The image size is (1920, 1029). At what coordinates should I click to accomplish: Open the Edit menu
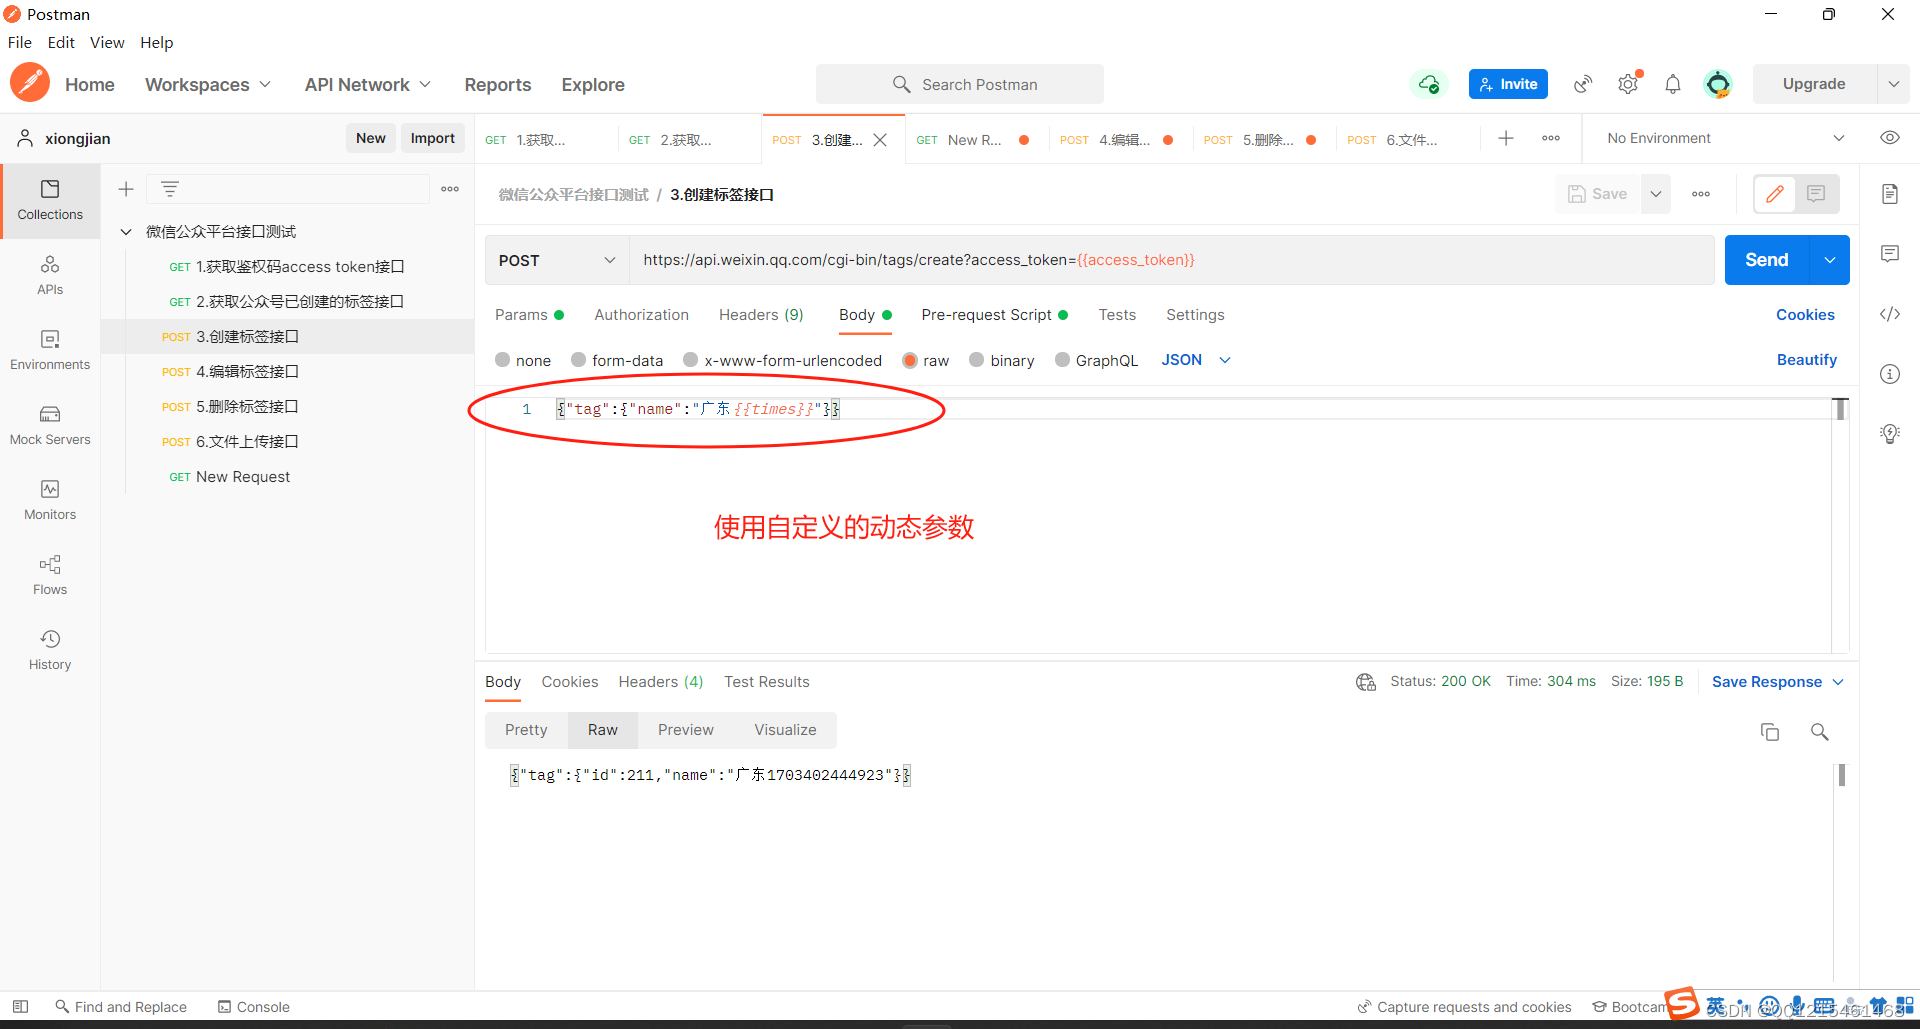(61, 42)
